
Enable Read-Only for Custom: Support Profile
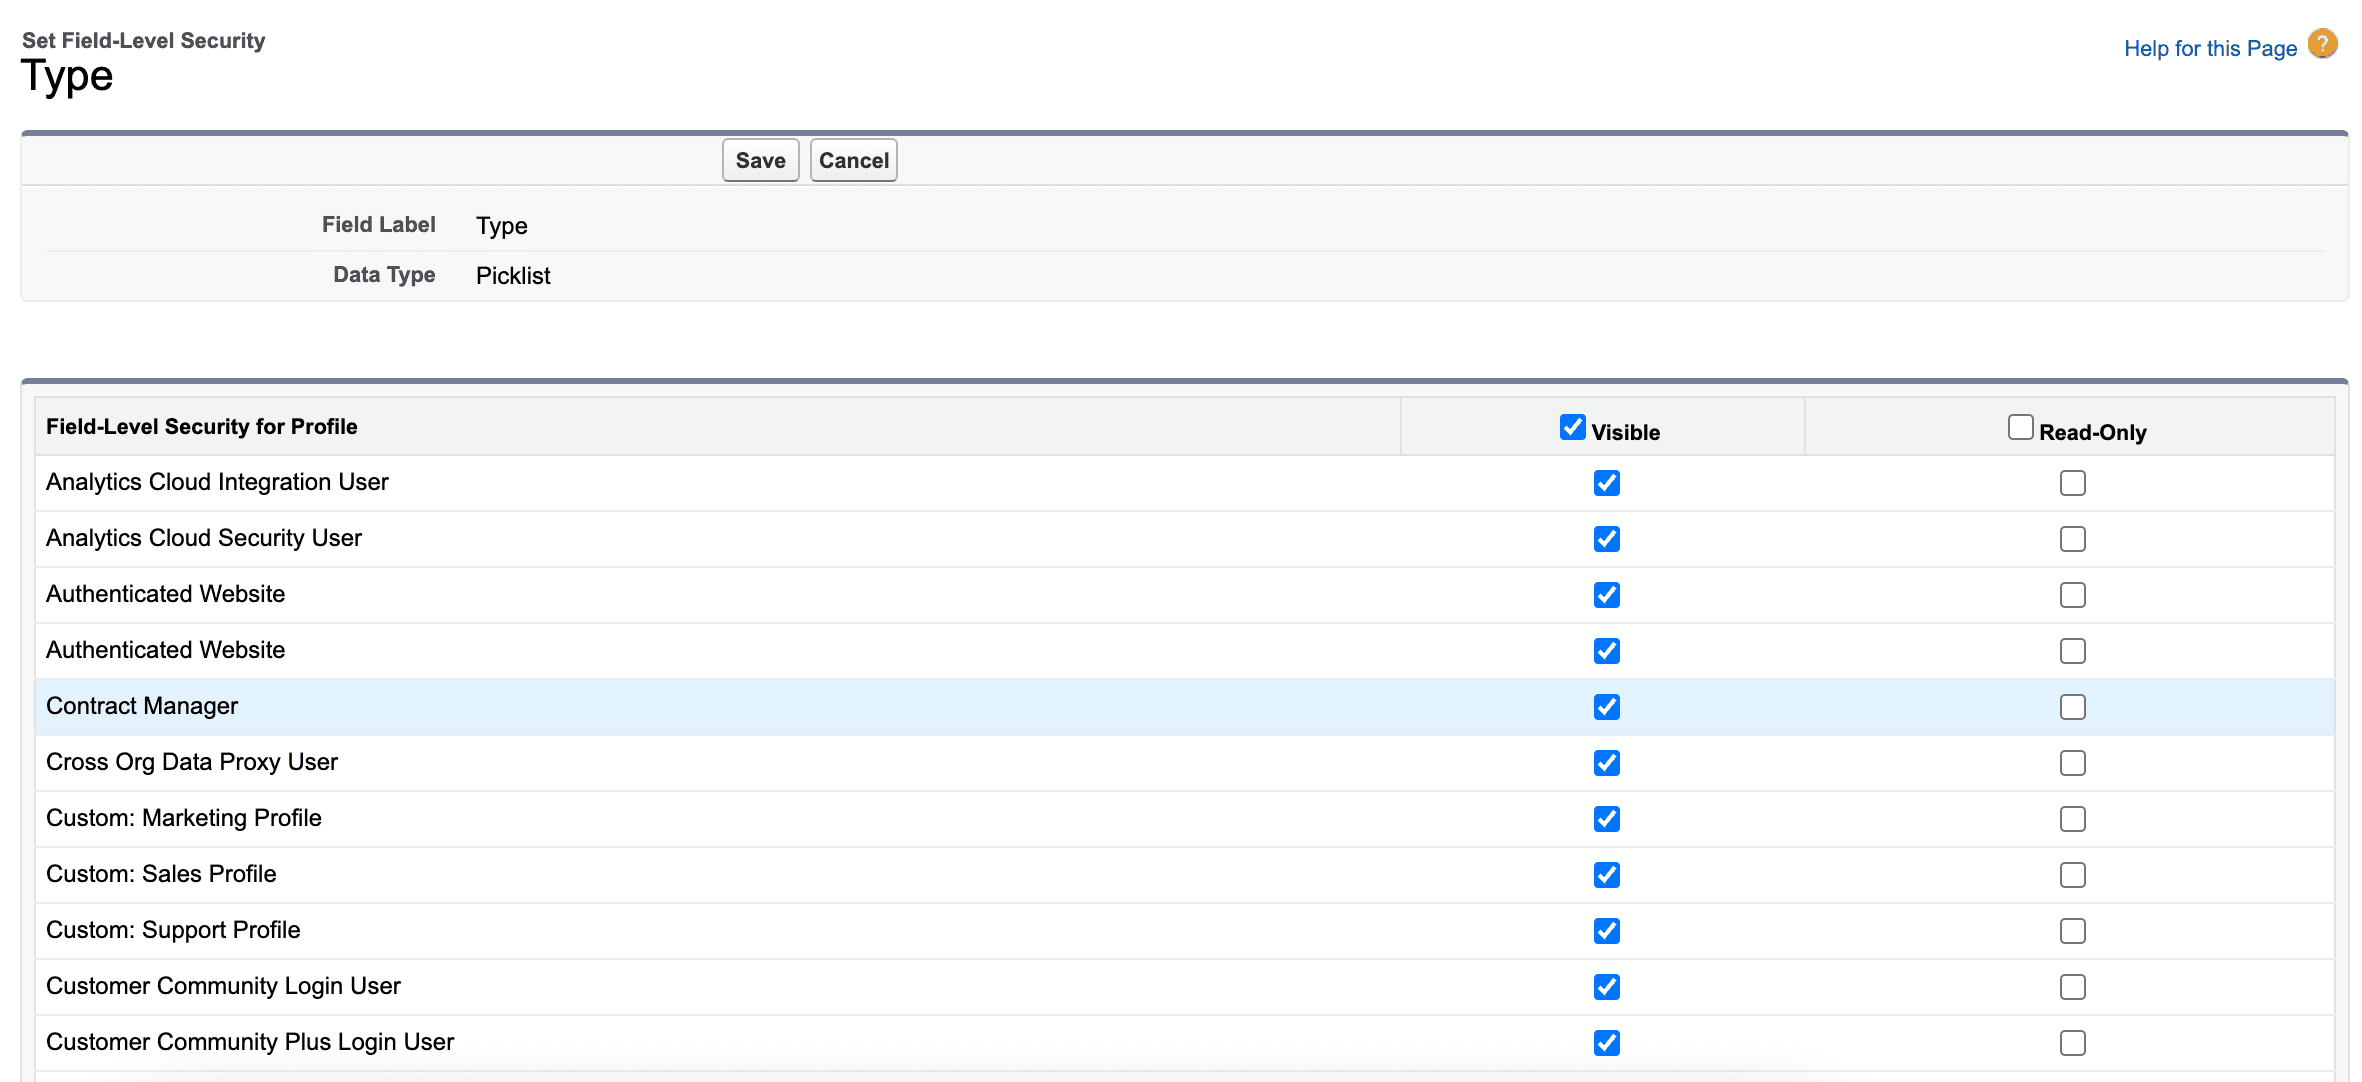pos(2072,931)
